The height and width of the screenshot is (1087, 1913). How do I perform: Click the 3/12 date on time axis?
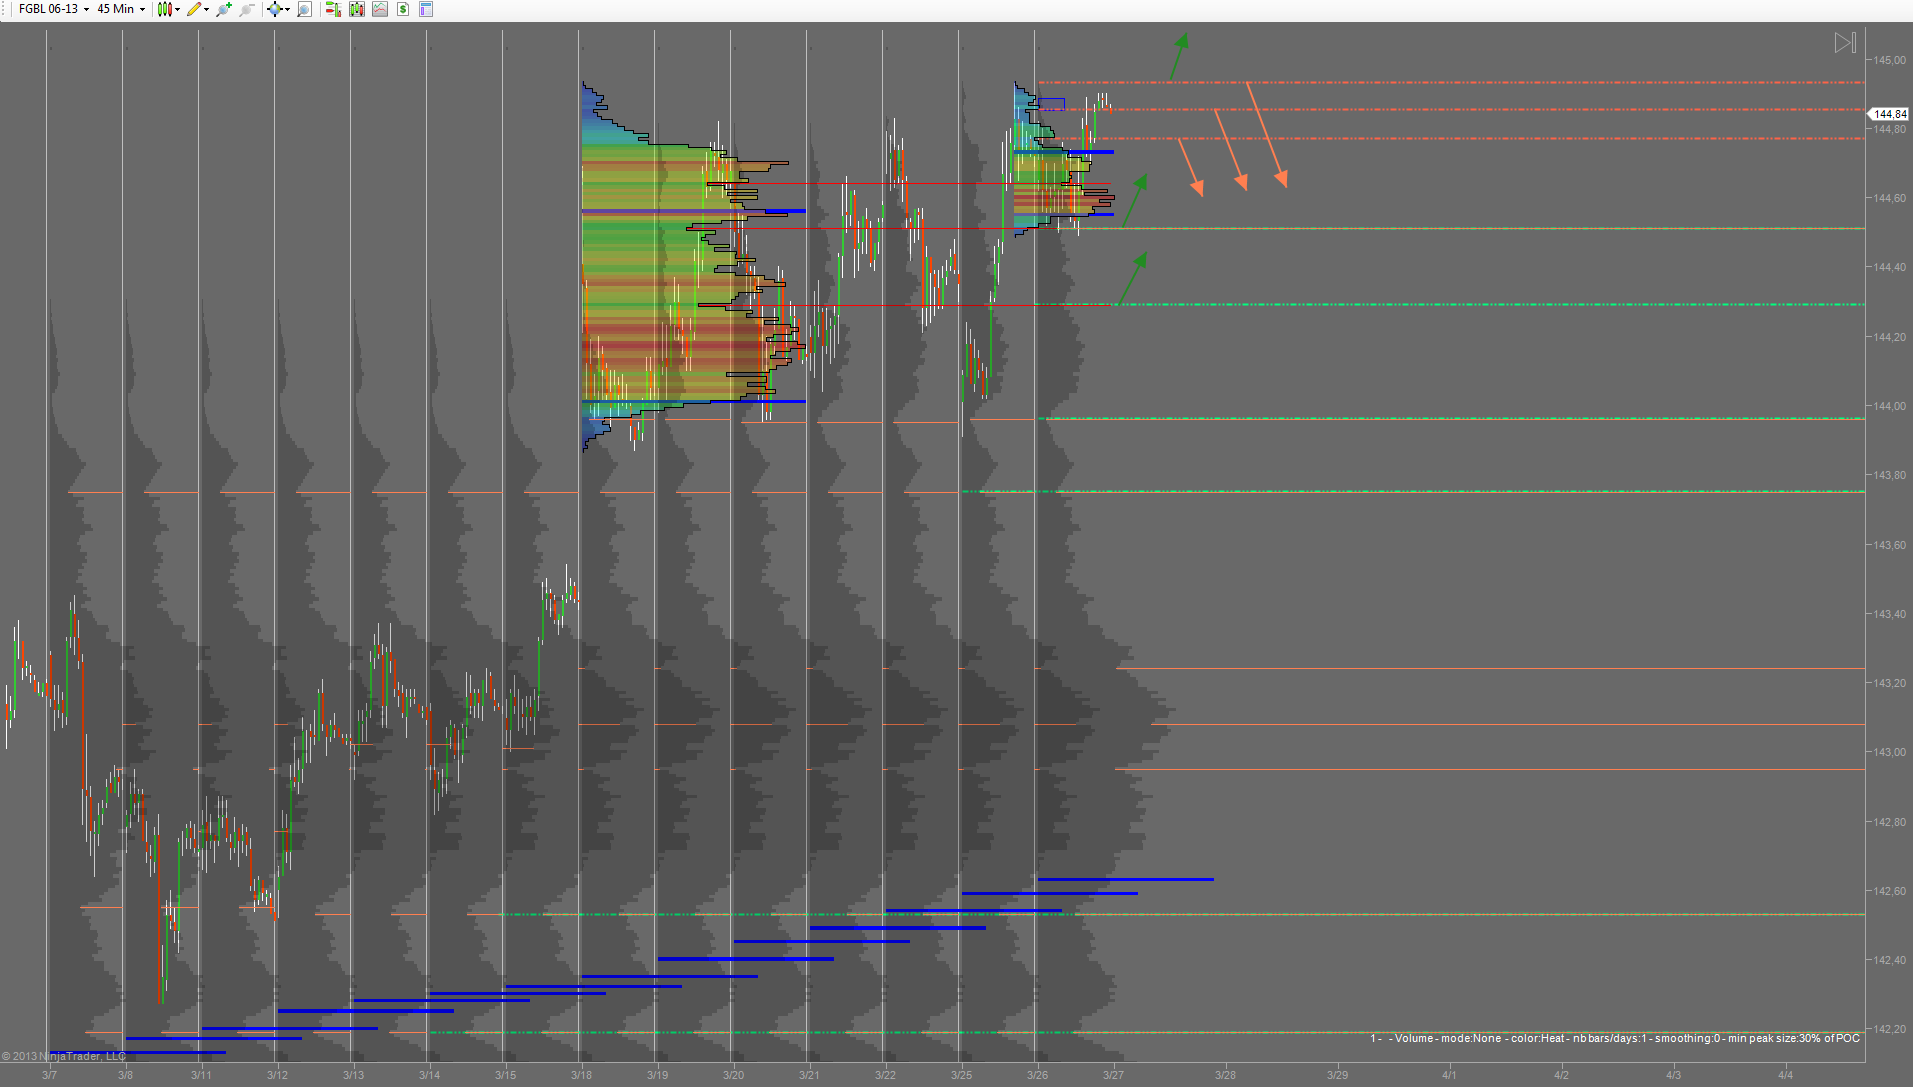pos(277,1075)
